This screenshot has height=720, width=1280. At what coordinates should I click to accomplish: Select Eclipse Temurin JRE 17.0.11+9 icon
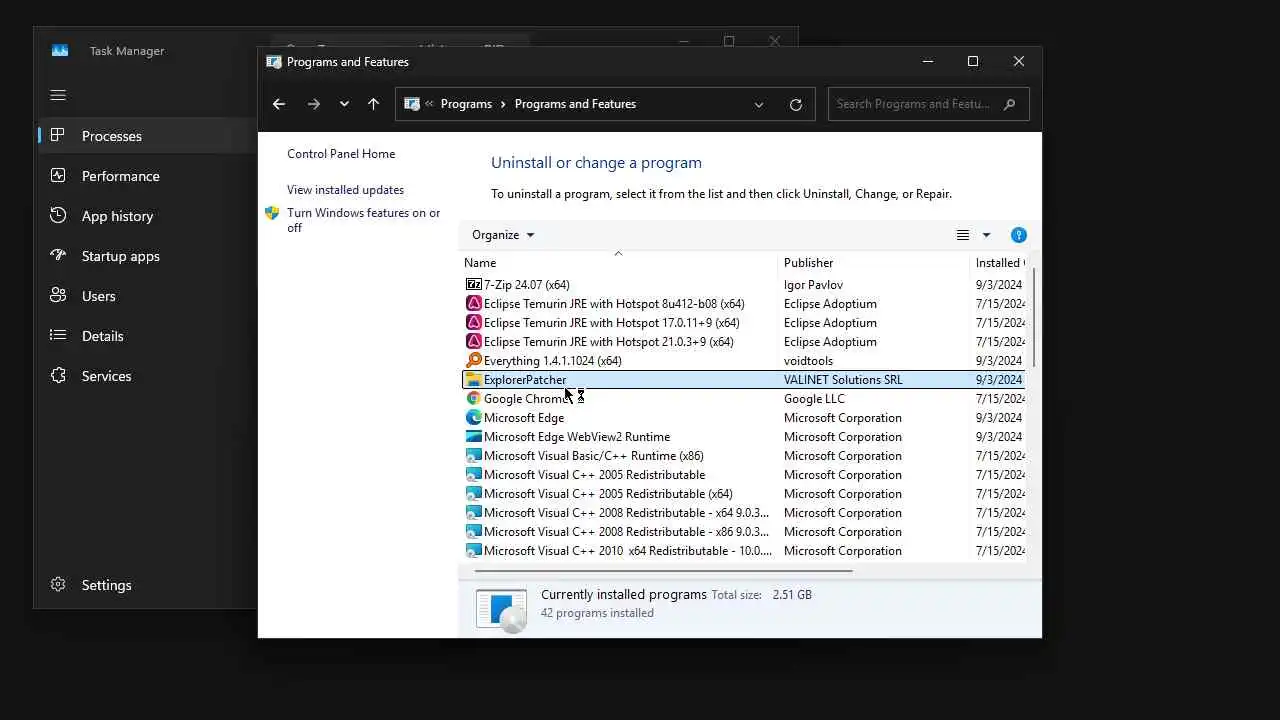click(x=474, y=323)
